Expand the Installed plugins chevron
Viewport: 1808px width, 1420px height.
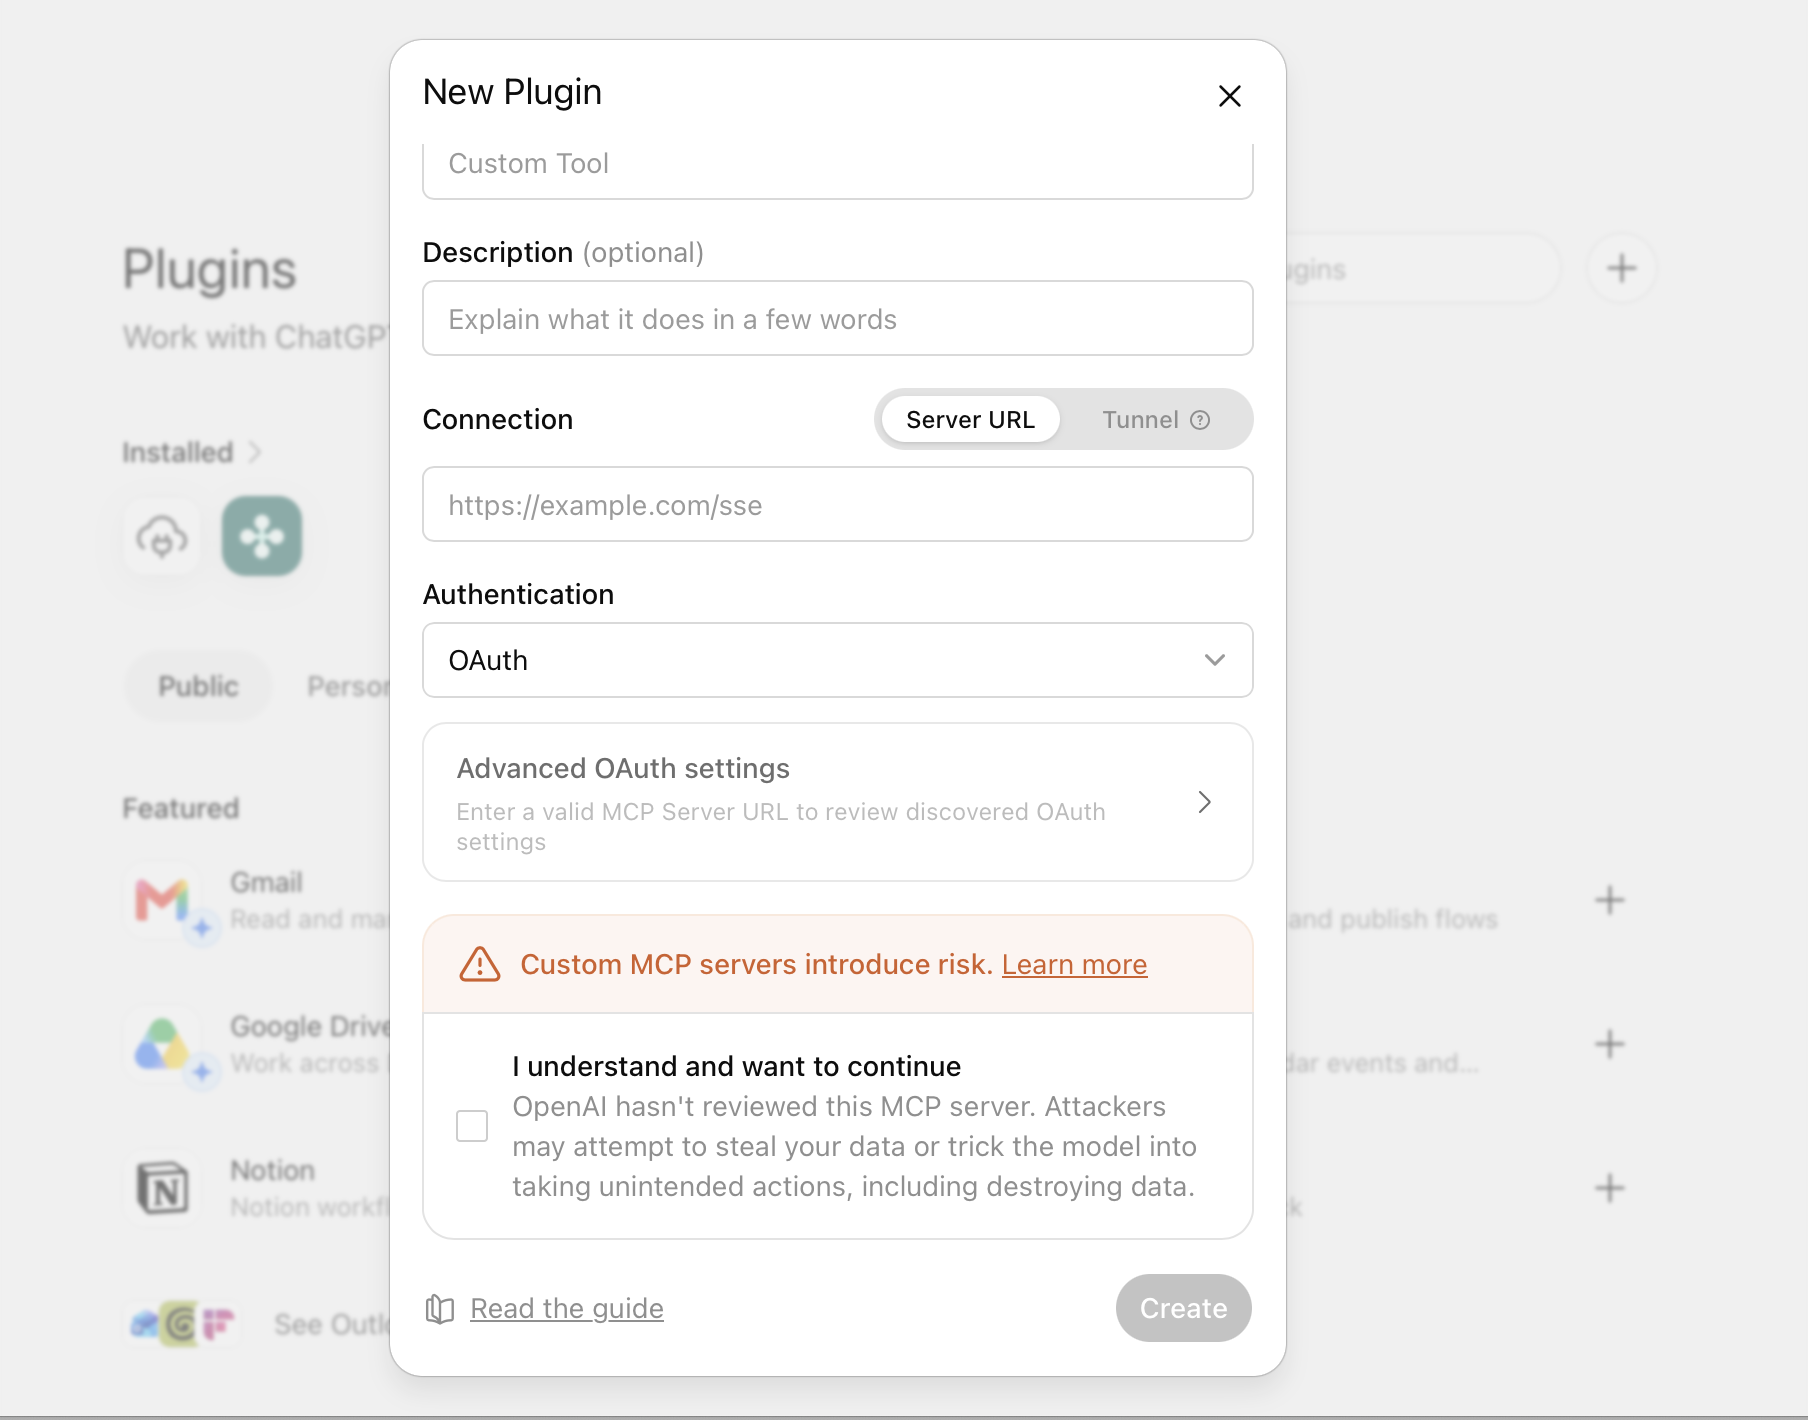[x=255, y=452]
